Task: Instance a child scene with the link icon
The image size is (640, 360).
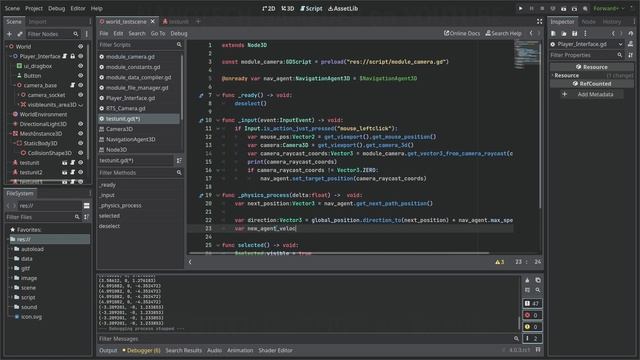Action: pos(20,34)
